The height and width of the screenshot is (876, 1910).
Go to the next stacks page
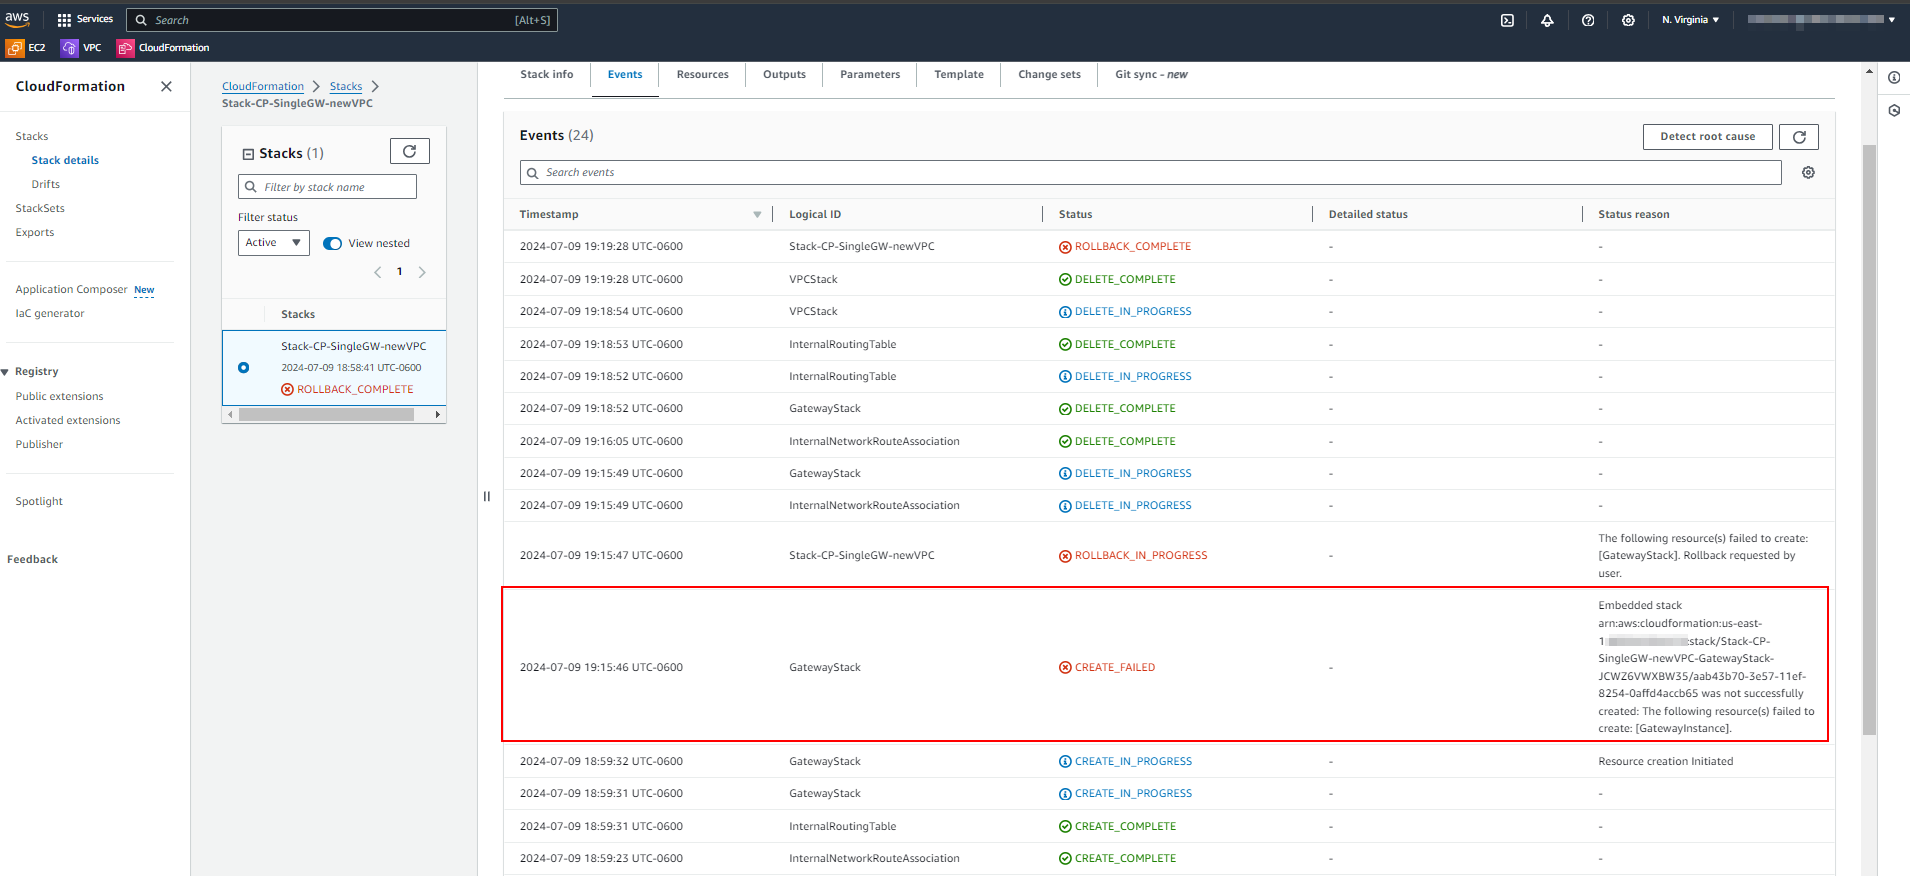[x=422, y=272]
